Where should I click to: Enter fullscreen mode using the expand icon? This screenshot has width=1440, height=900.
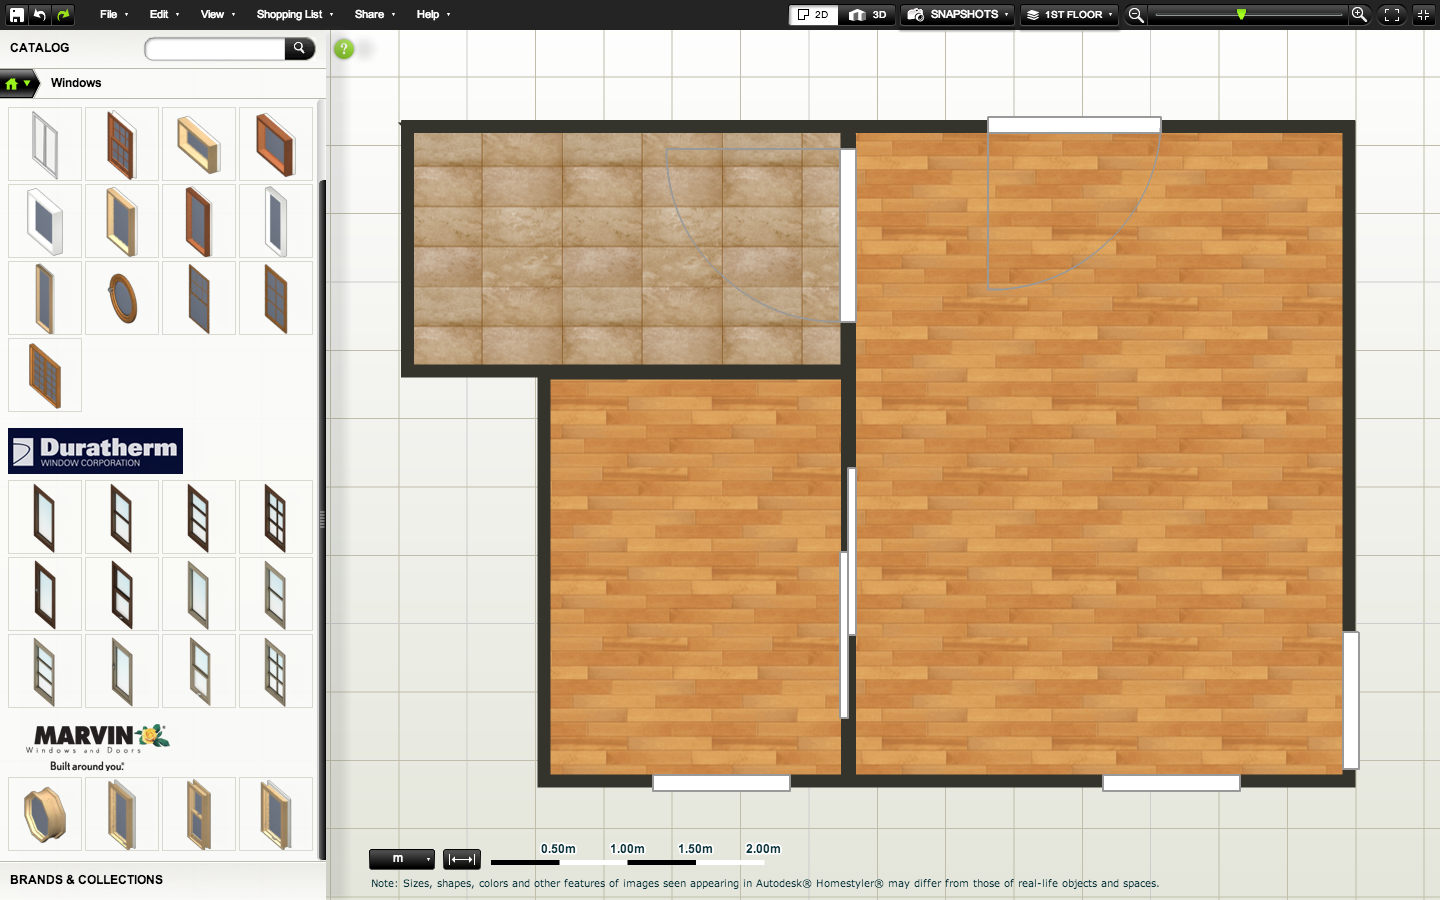pyautogui.click(x=1392, y=15)
